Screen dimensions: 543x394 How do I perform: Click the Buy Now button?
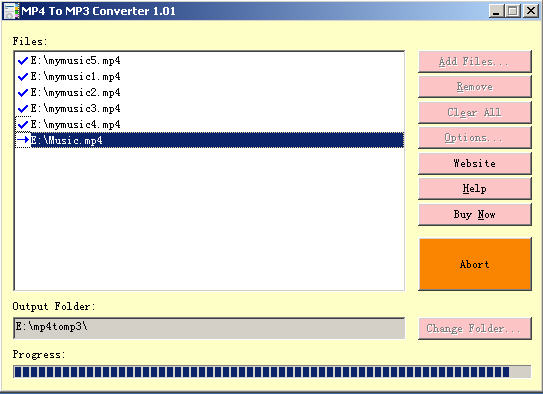click(475, 215)
